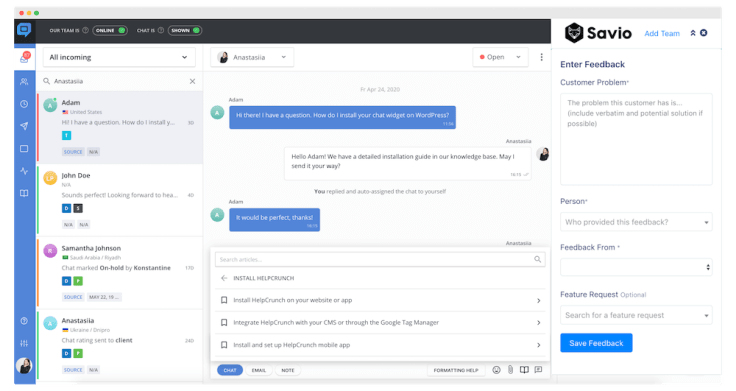
Task: Toggle the chat SHOWN switch
Action: [x=185, y=31]
